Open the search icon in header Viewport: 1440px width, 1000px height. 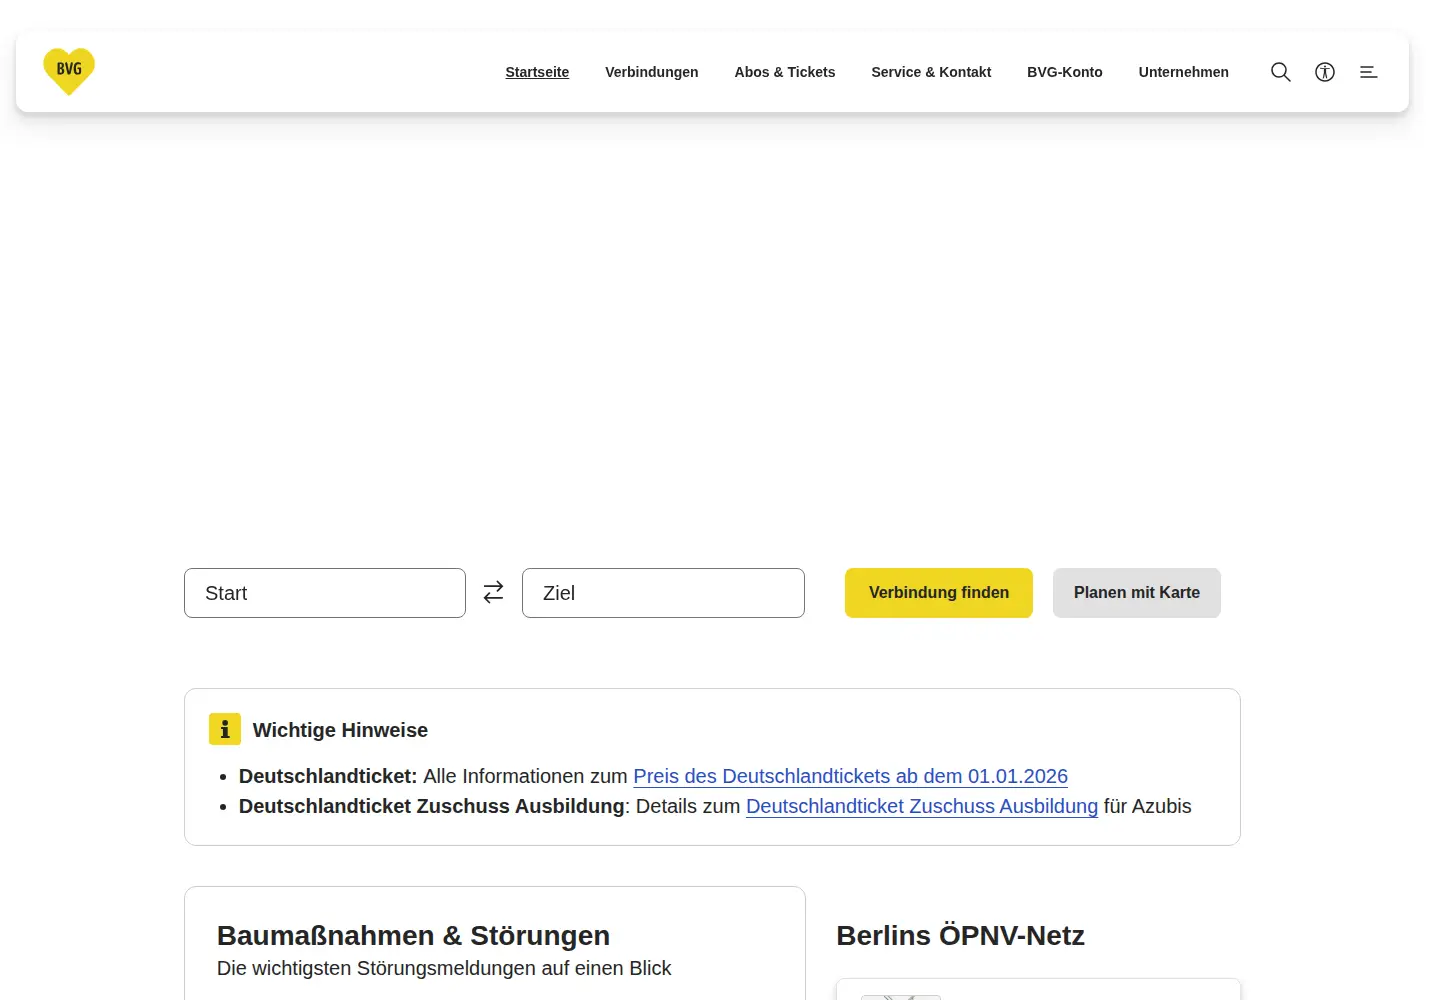pos(1280,72)
